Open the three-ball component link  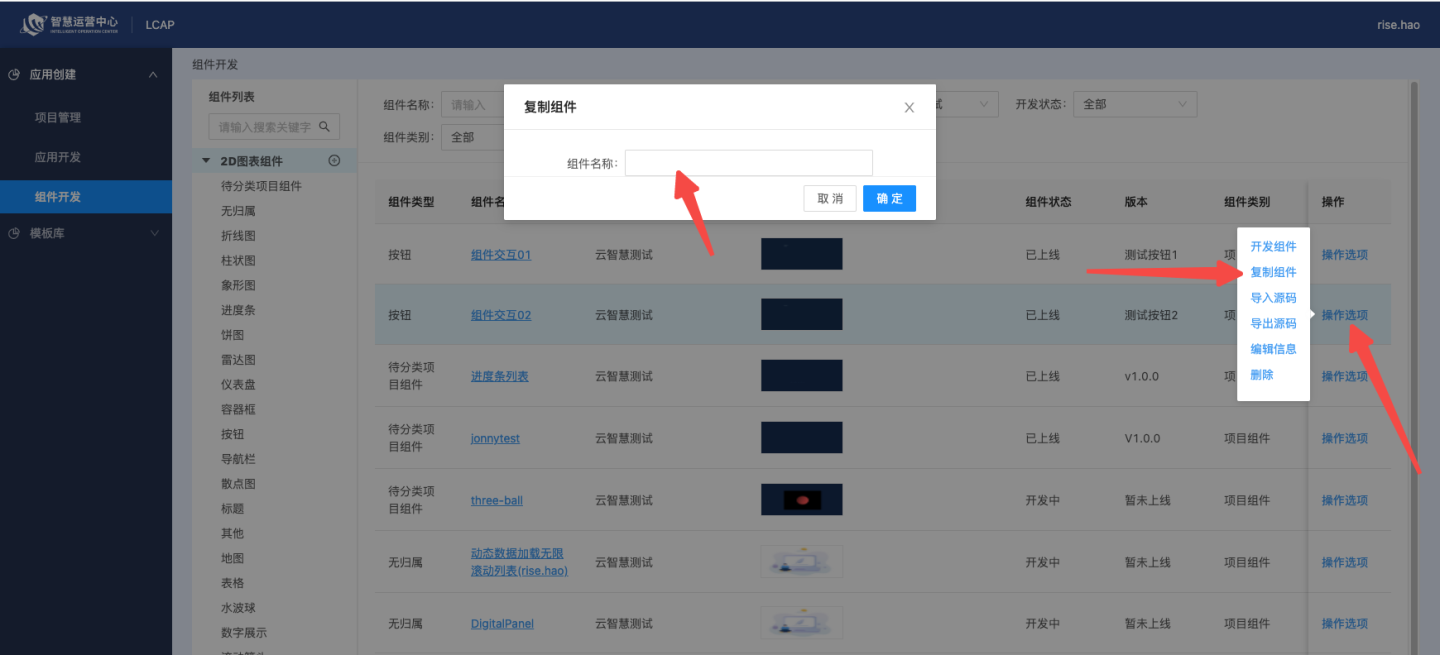497,500
